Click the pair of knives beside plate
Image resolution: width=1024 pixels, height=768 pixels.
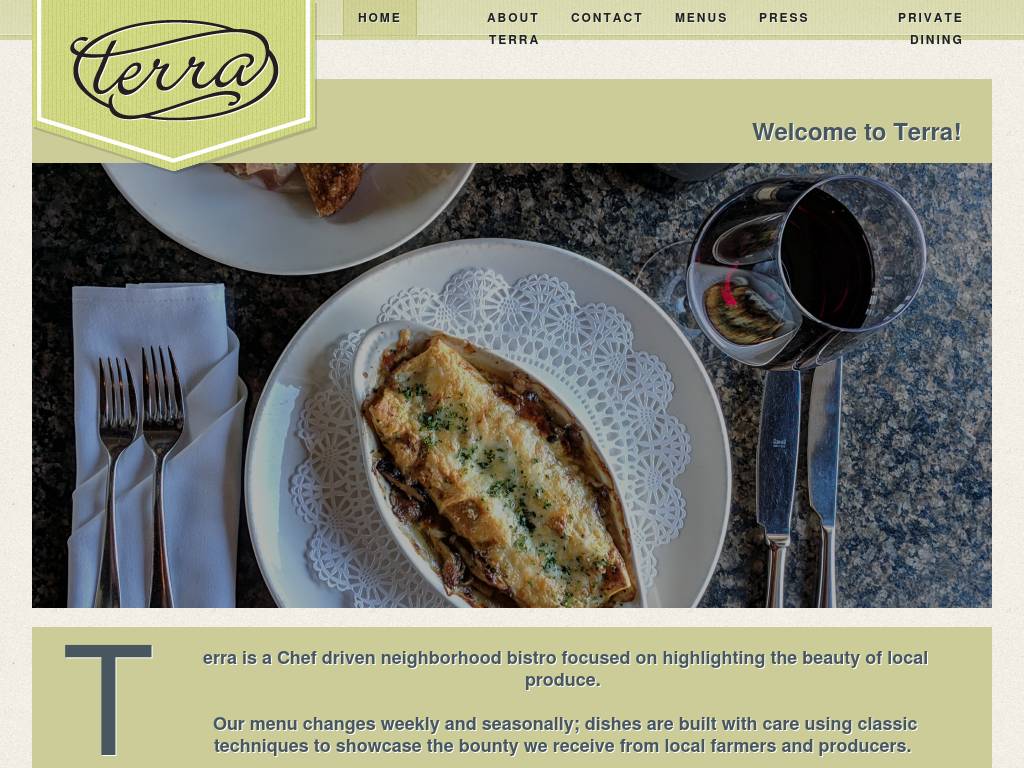pos(800,483)
